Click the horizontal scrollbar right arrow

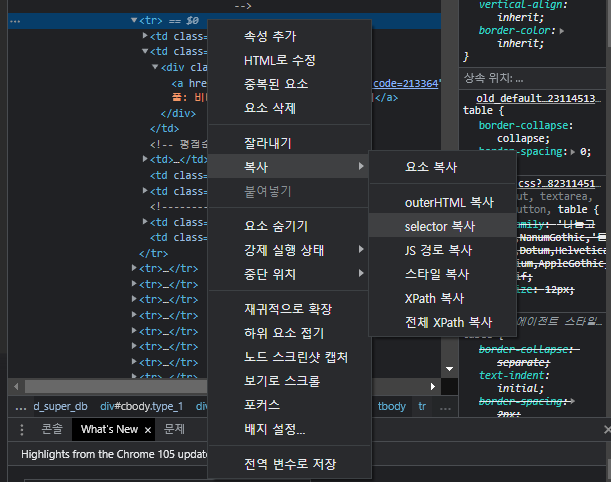click(x=433, y=387)
